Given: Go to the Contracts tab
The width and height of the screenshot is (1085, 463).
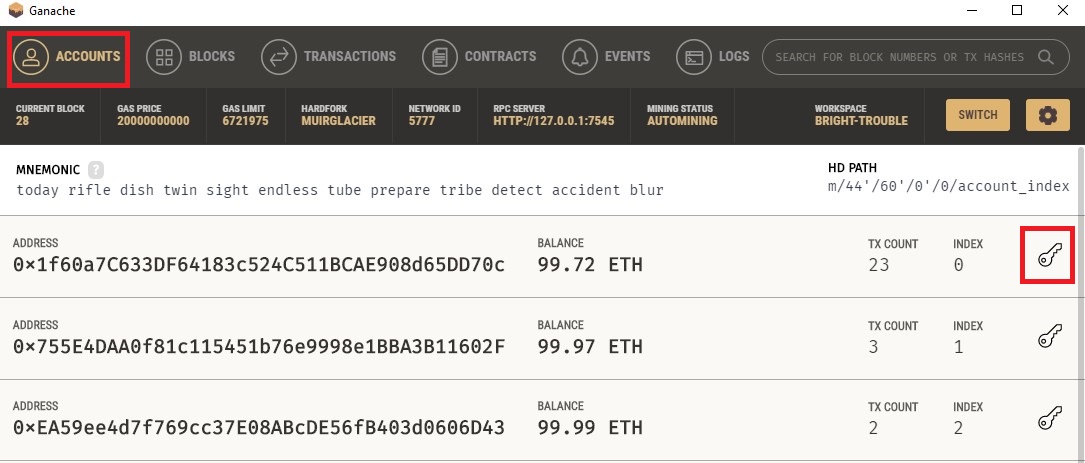Looking at the screenshot, I should [x=479, y=57].
